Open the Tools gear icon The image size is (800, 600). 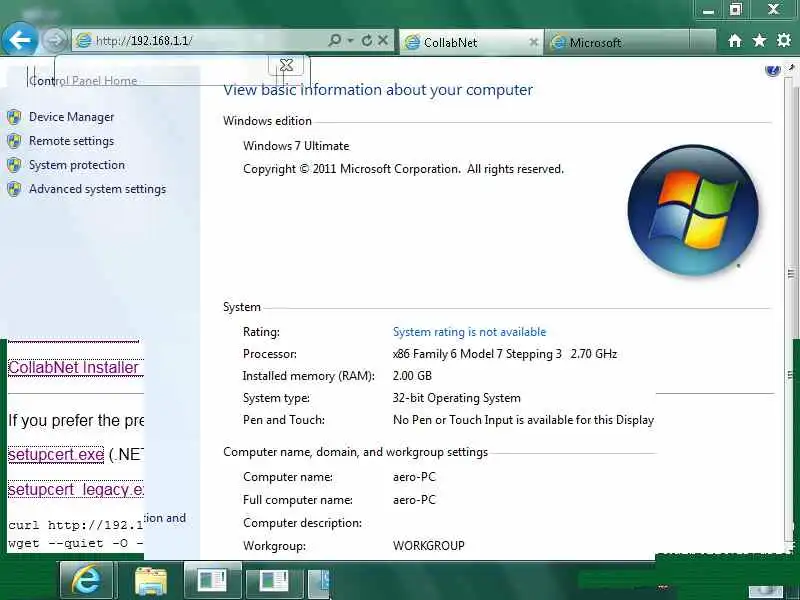tap(784, 41)
